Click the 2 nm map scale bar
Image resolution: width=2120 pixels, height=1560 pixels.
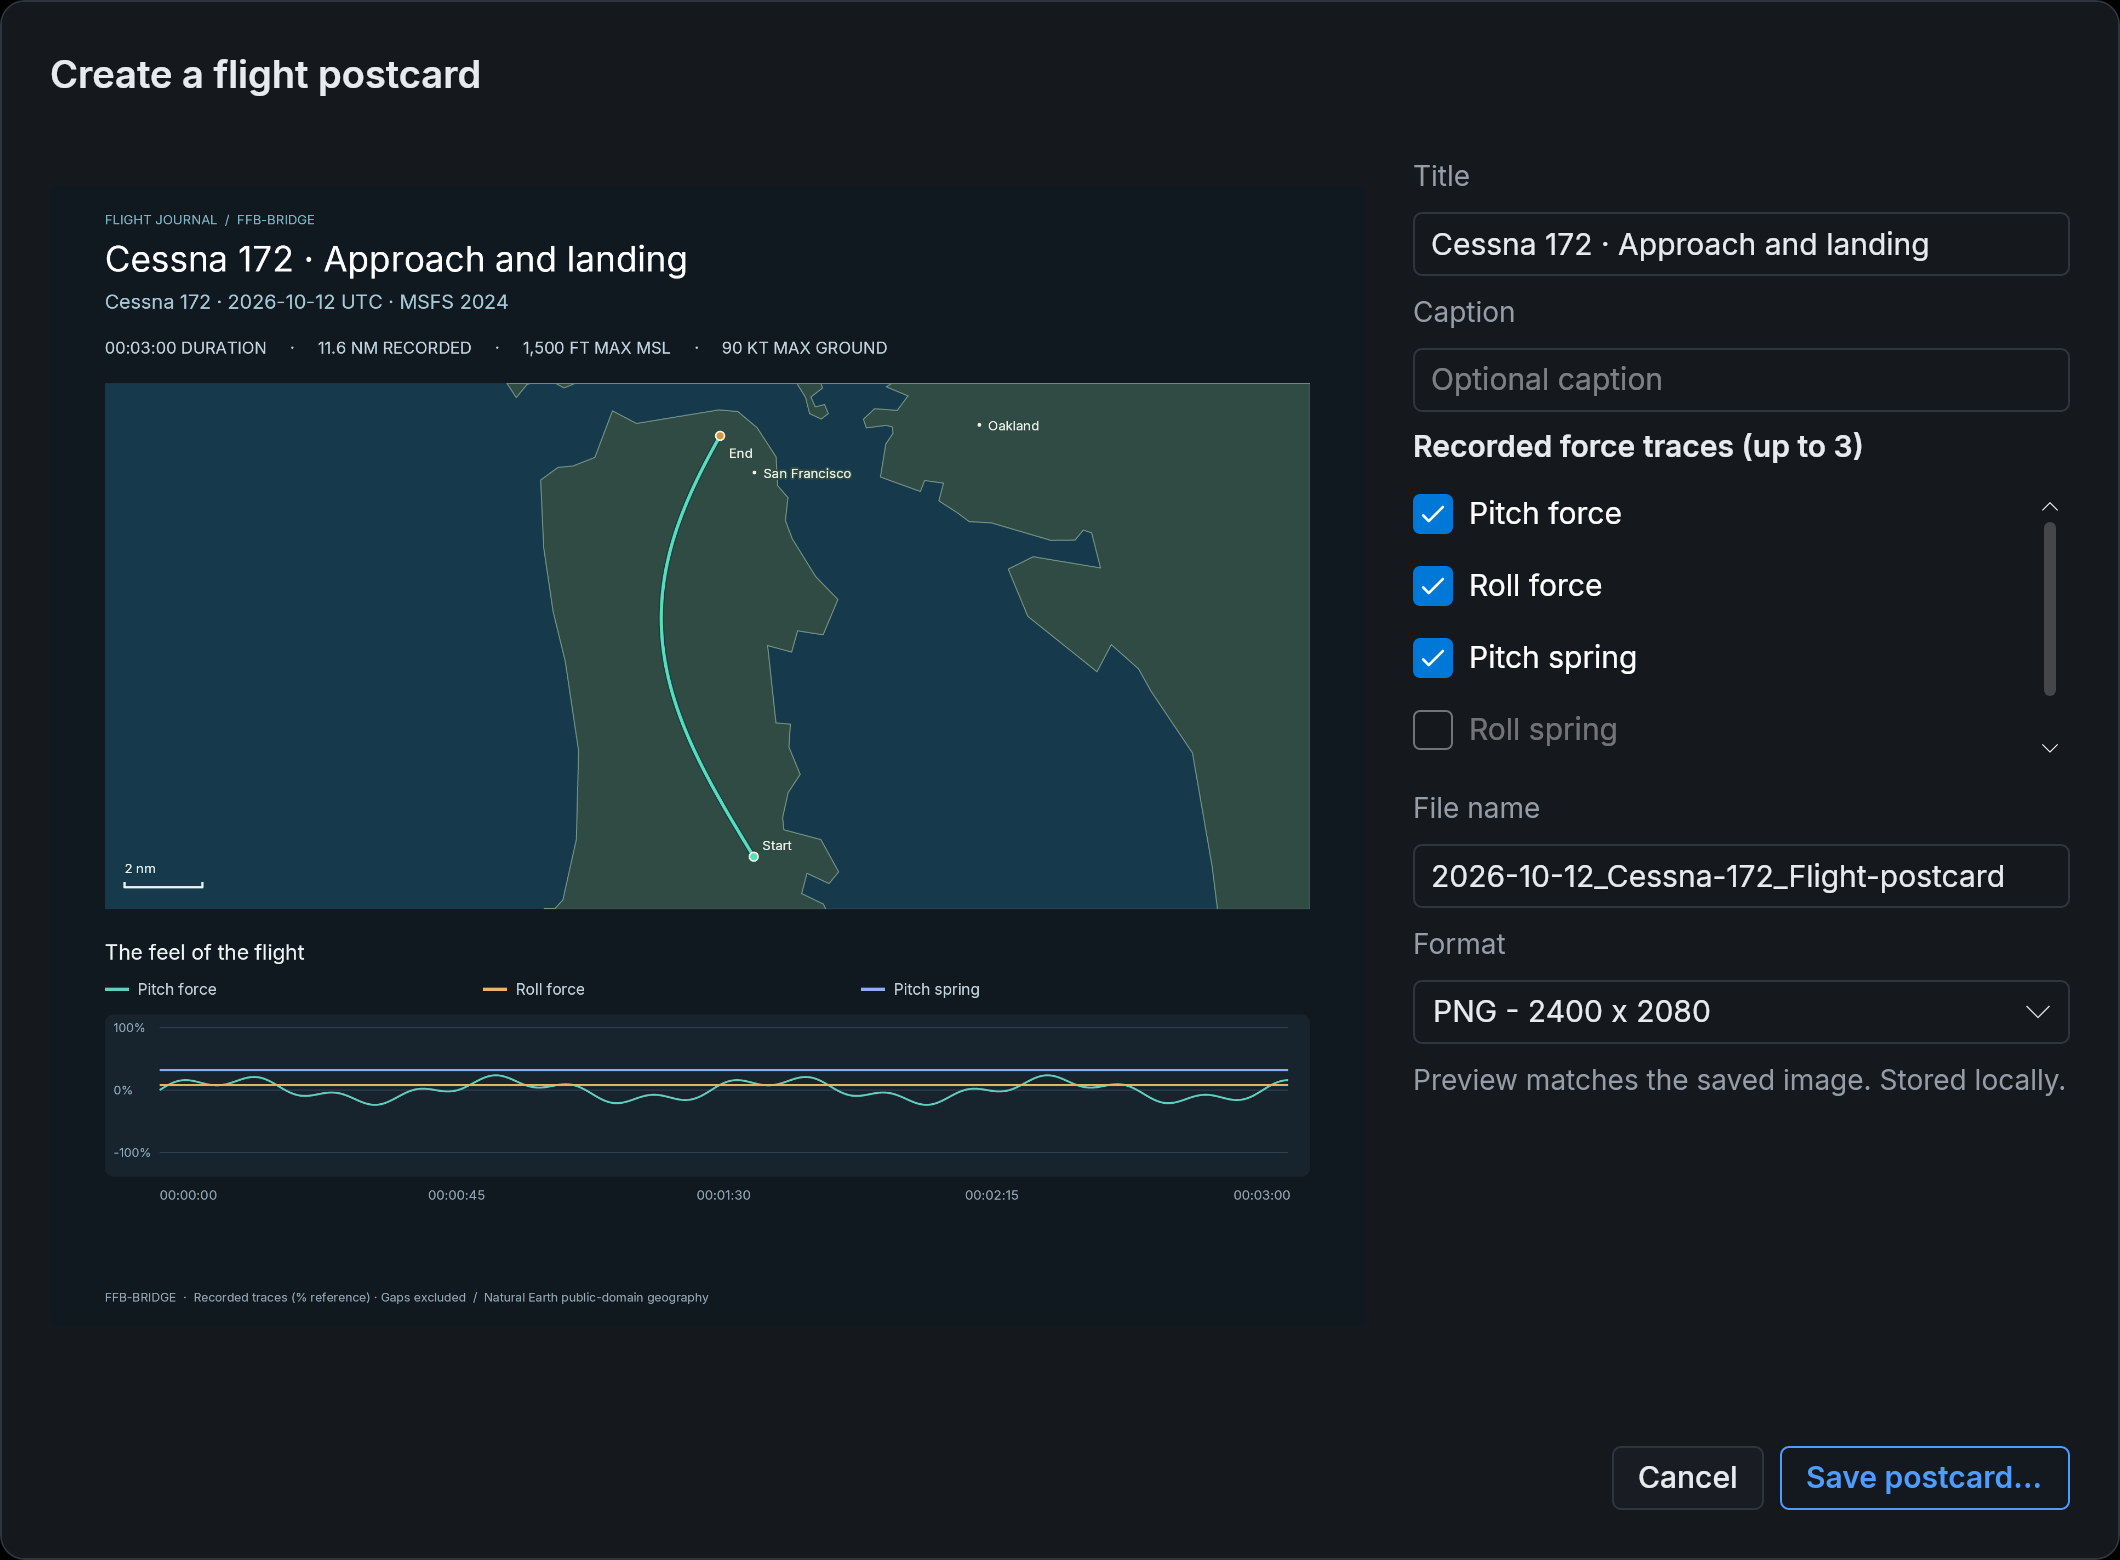tap(164, 885)
